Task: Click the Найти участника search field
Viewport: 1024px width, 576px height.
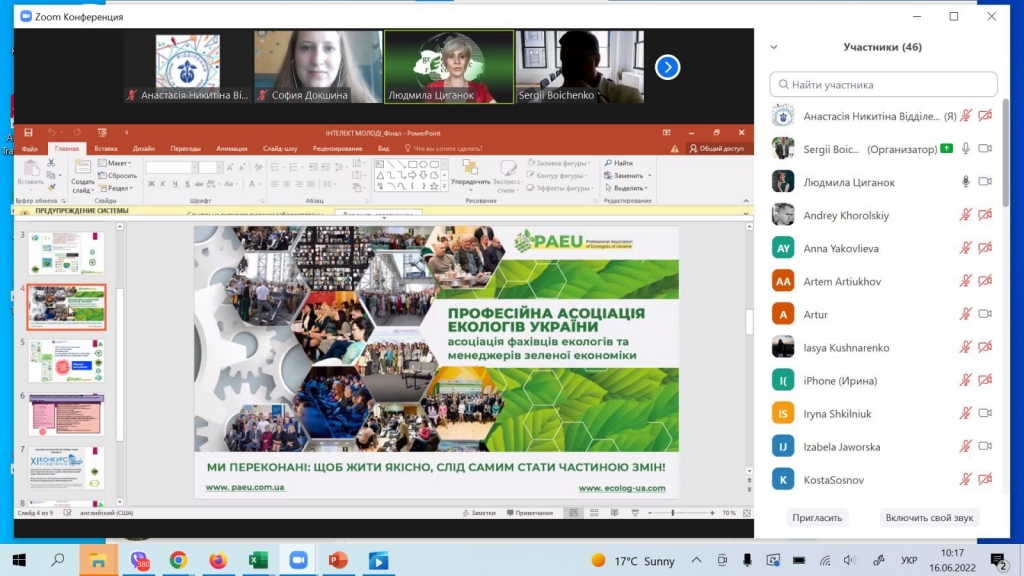Action: point(884,85)
